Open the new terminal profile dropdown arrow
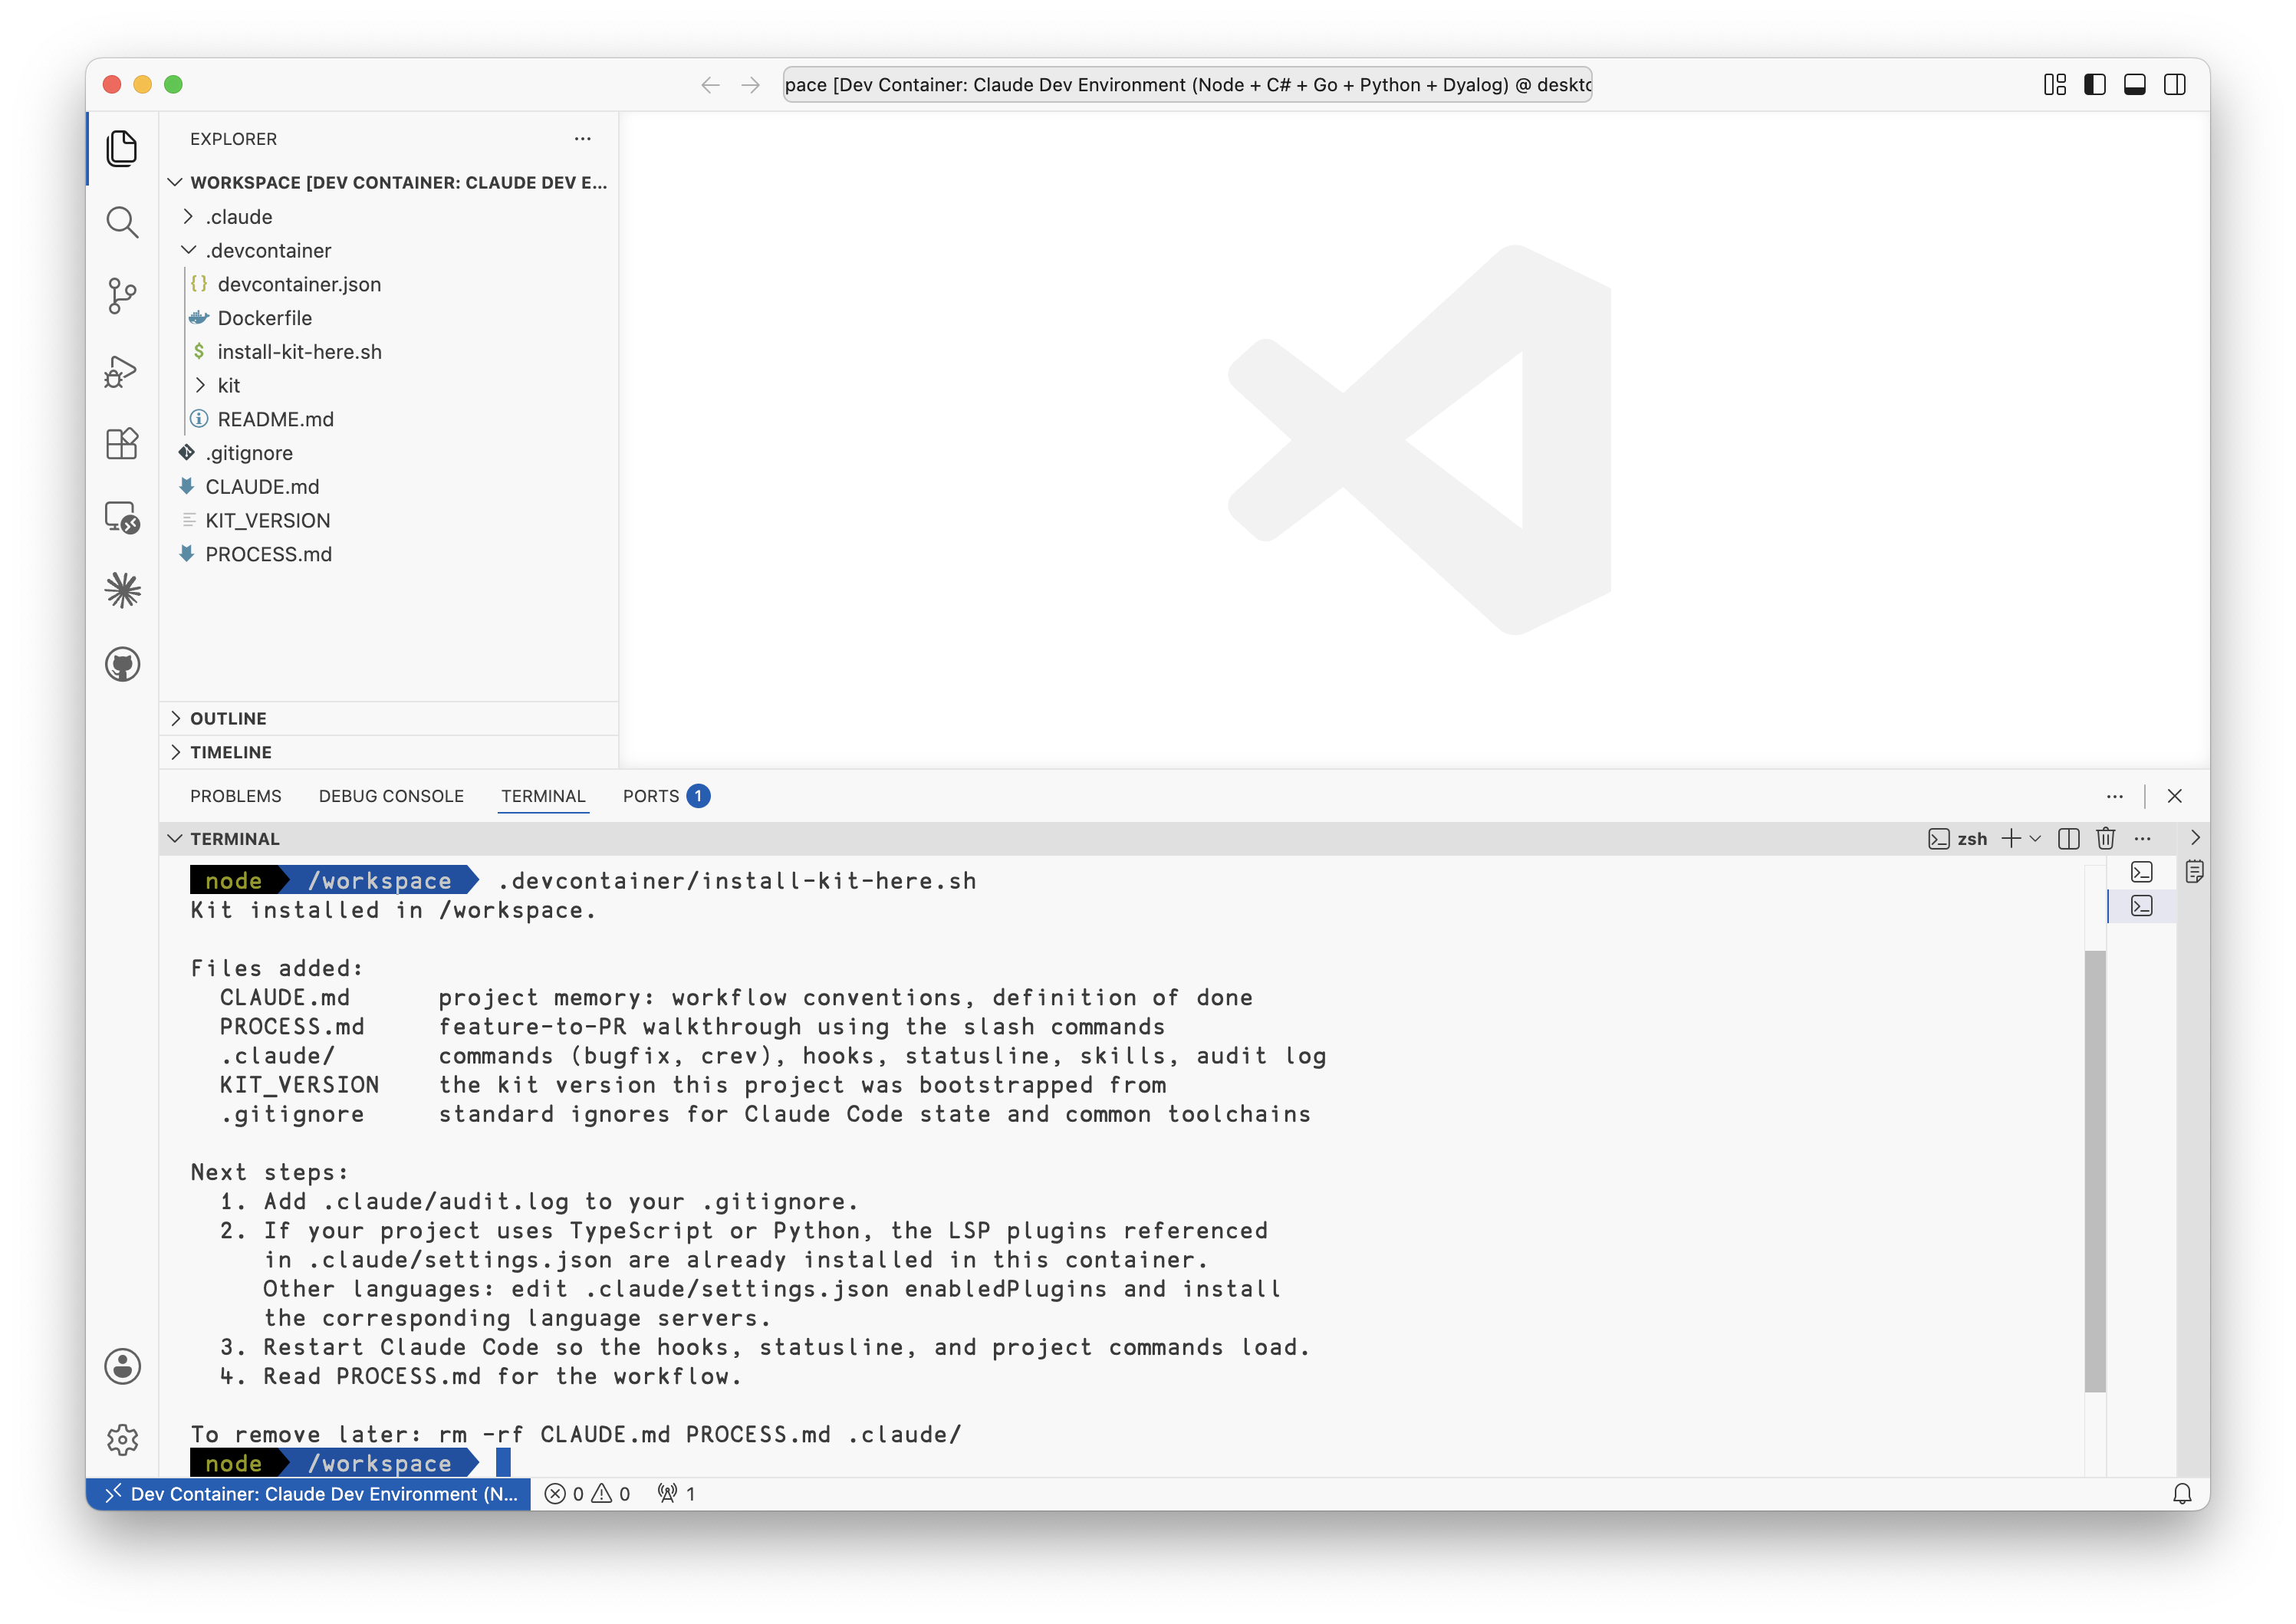 pos(2035,838)
